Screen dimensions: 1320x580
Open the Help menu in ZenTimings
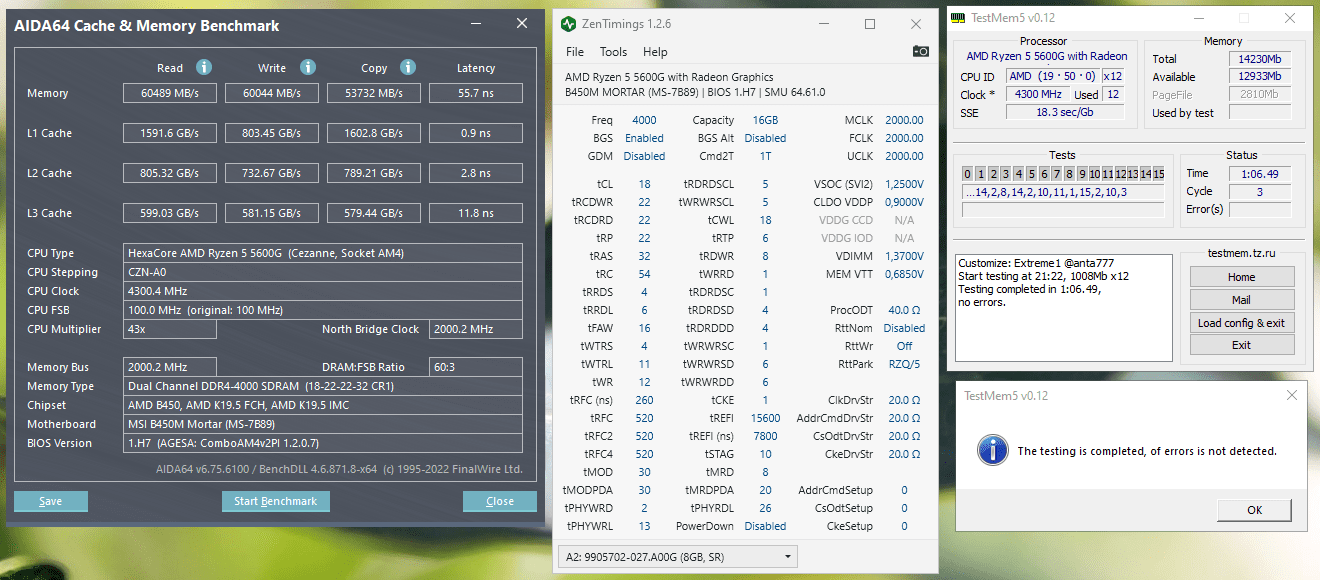click(655, 52)
